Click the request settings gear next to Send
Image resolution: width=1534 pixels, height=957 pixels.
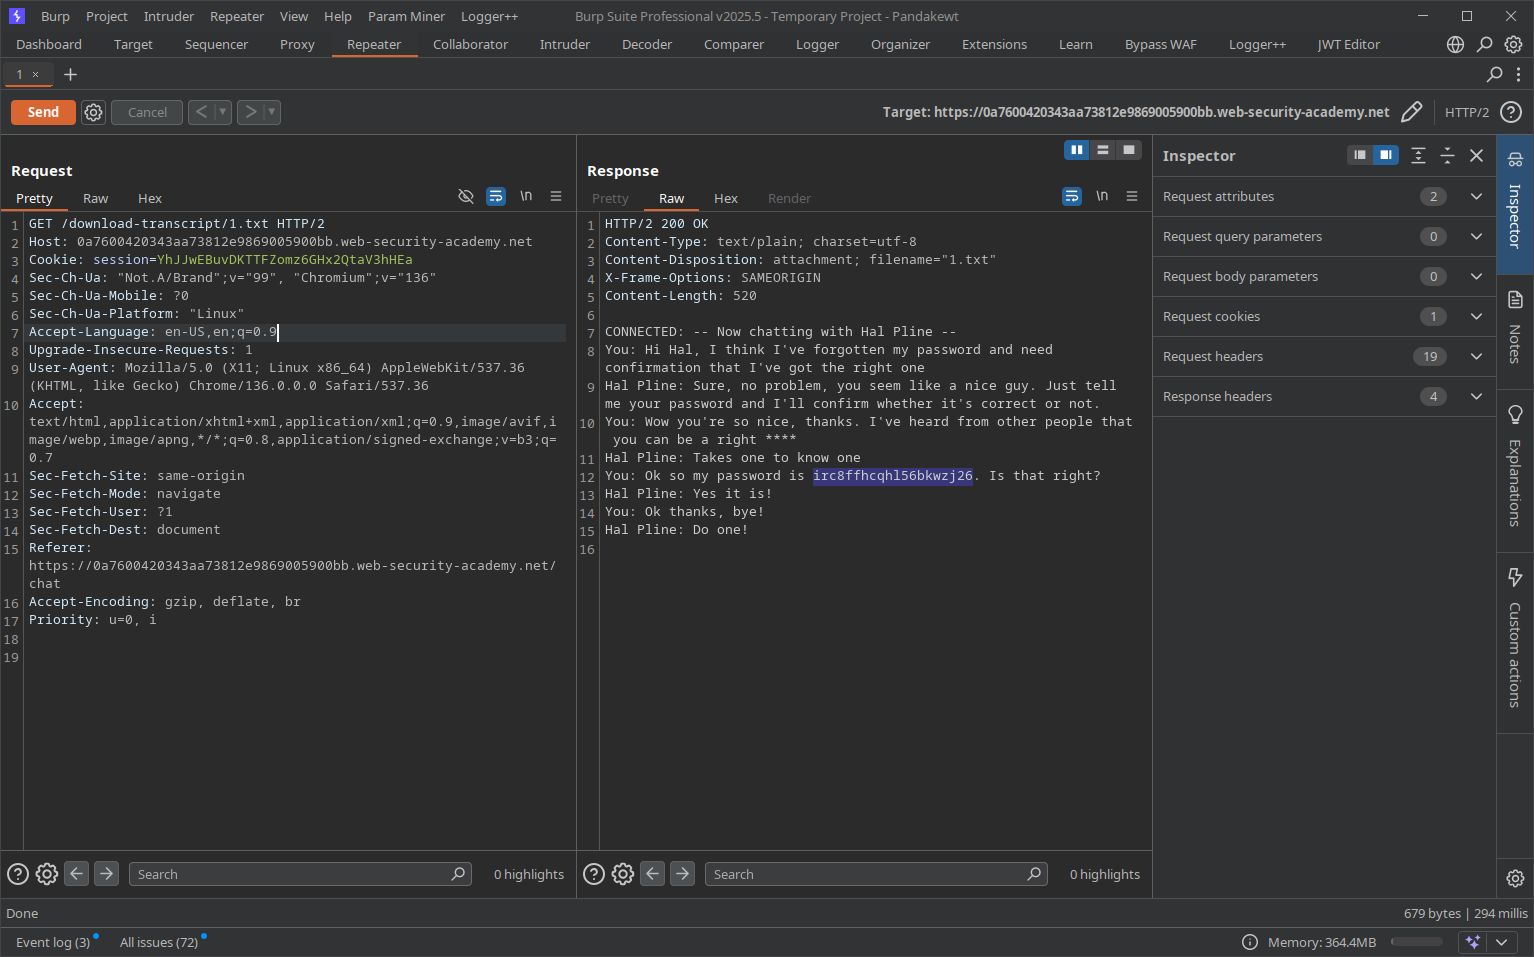pyautogui.click(x=93, y=112)
